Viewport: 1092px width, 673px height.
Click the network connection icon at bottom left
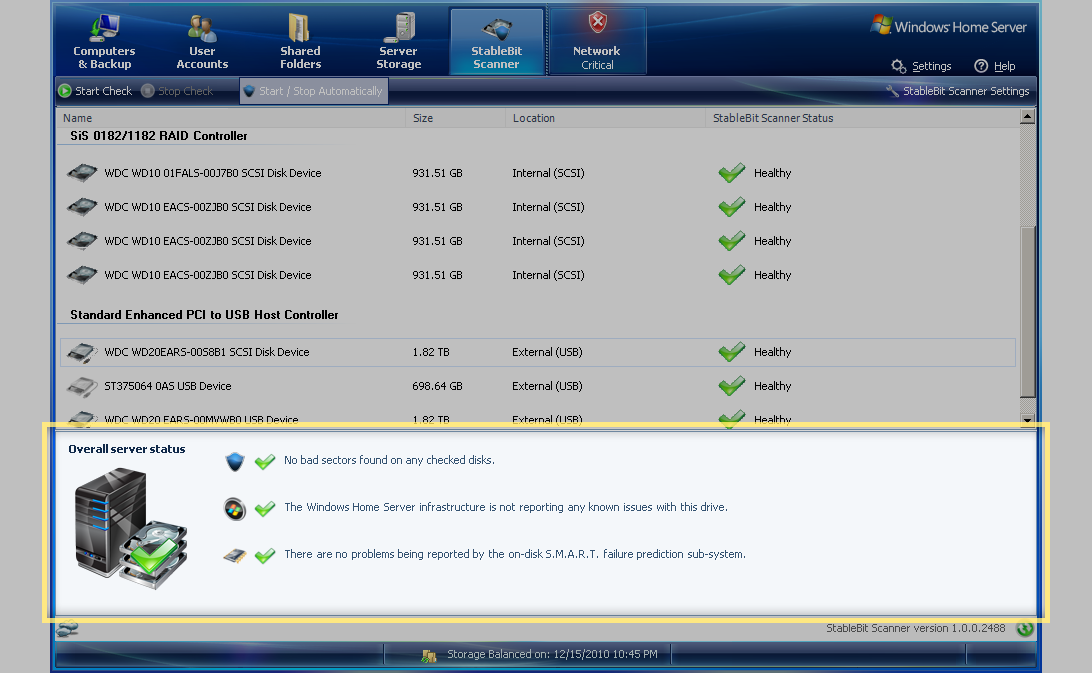click(68, 629)
